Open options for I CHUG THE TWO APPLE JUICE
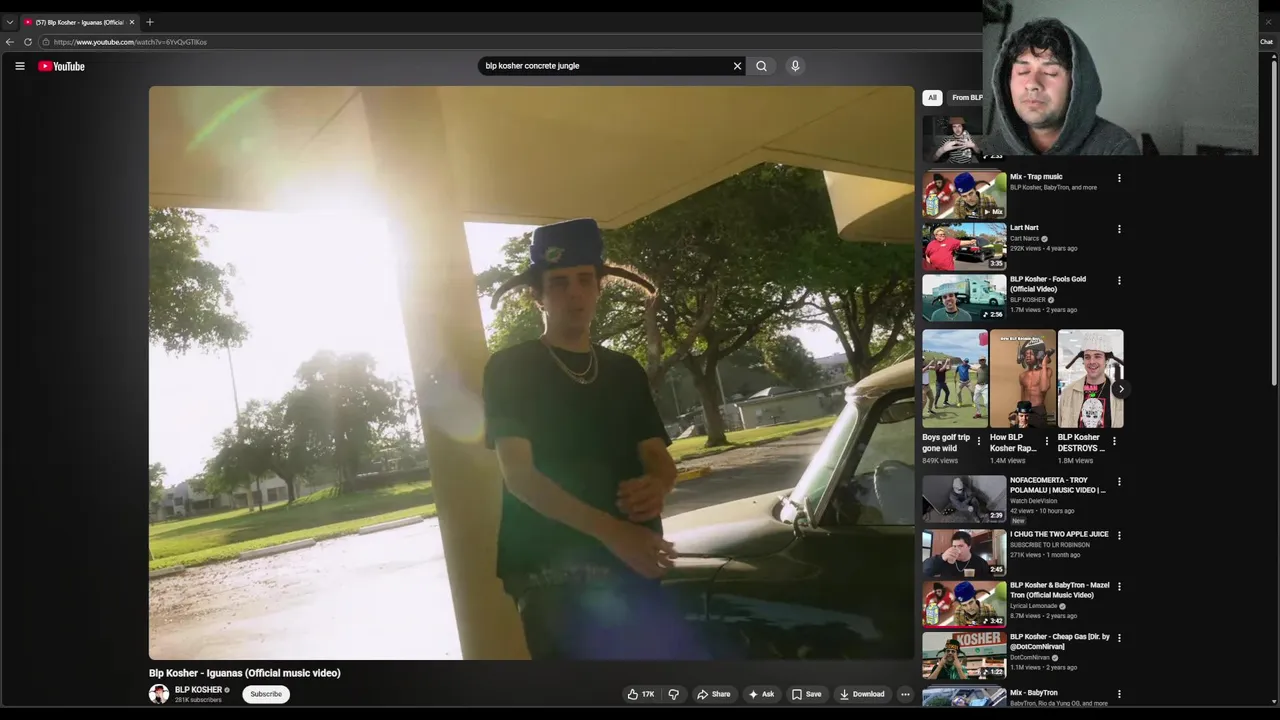This screenshot has width=1280, height=720. (x=1119, y=535)
